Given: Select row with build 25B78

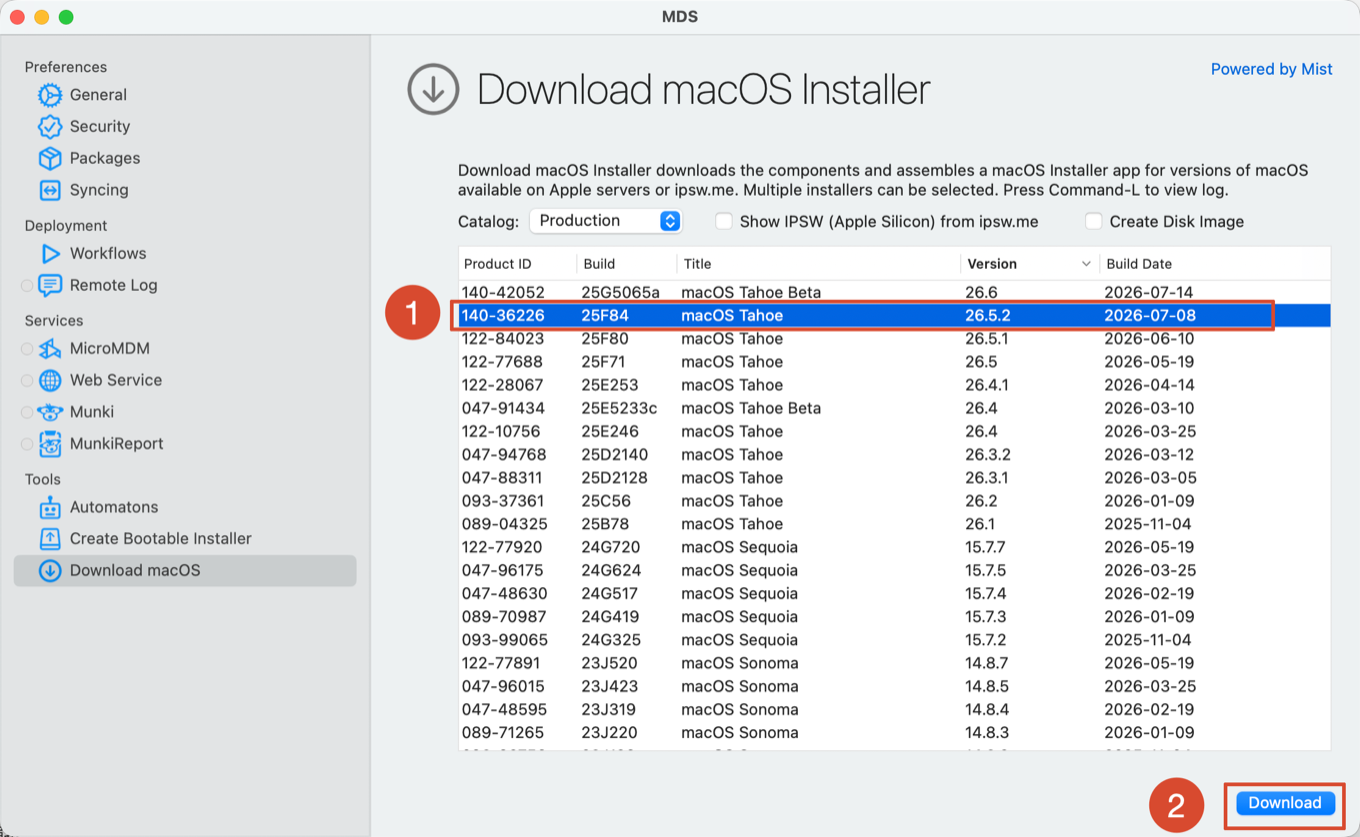Looking at the screenshot, I should (895, 524).
